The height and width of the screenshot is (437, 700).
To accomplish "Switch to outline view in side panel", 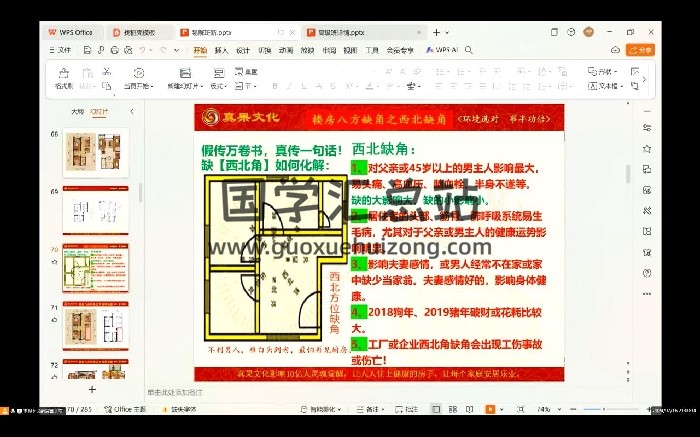I will point(77,111).
